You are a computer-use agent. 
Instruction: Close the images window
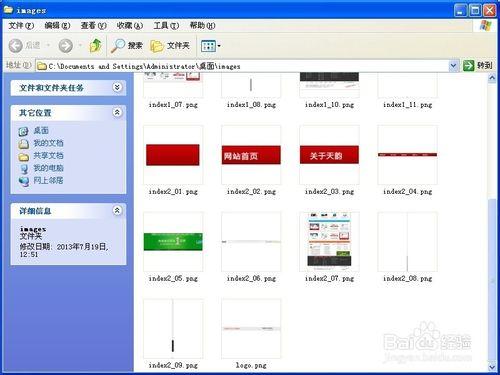click(490, 10)
